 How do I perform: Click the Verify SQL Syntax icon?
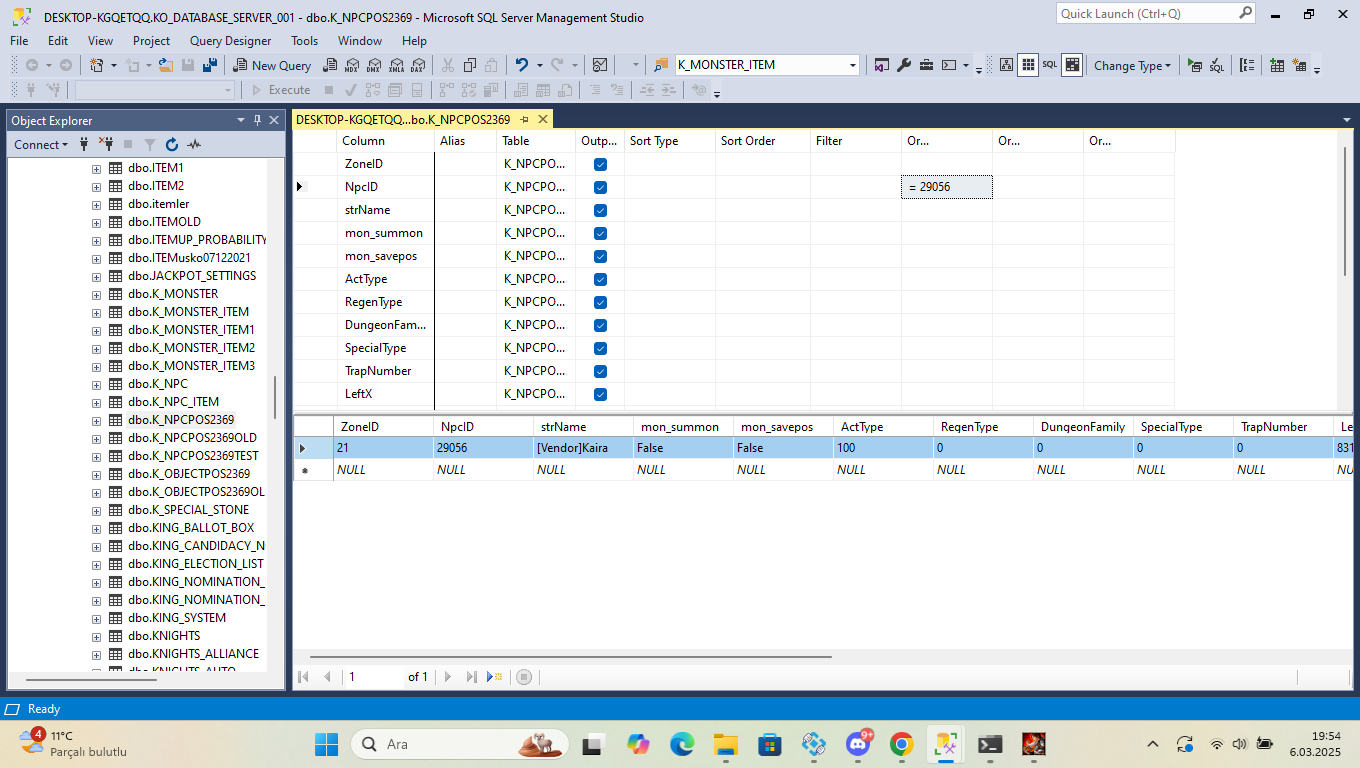1216,65
